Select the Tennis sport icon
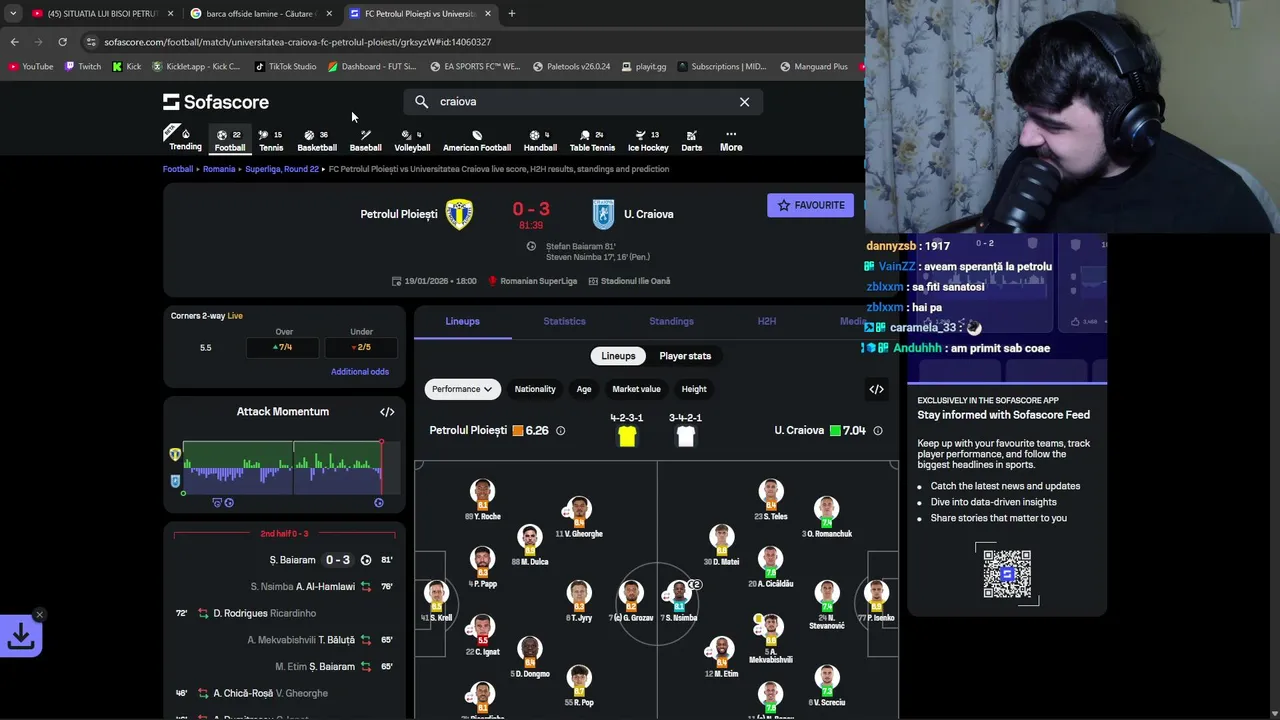Screen dimensions: 1280x720 coord(271,140)
